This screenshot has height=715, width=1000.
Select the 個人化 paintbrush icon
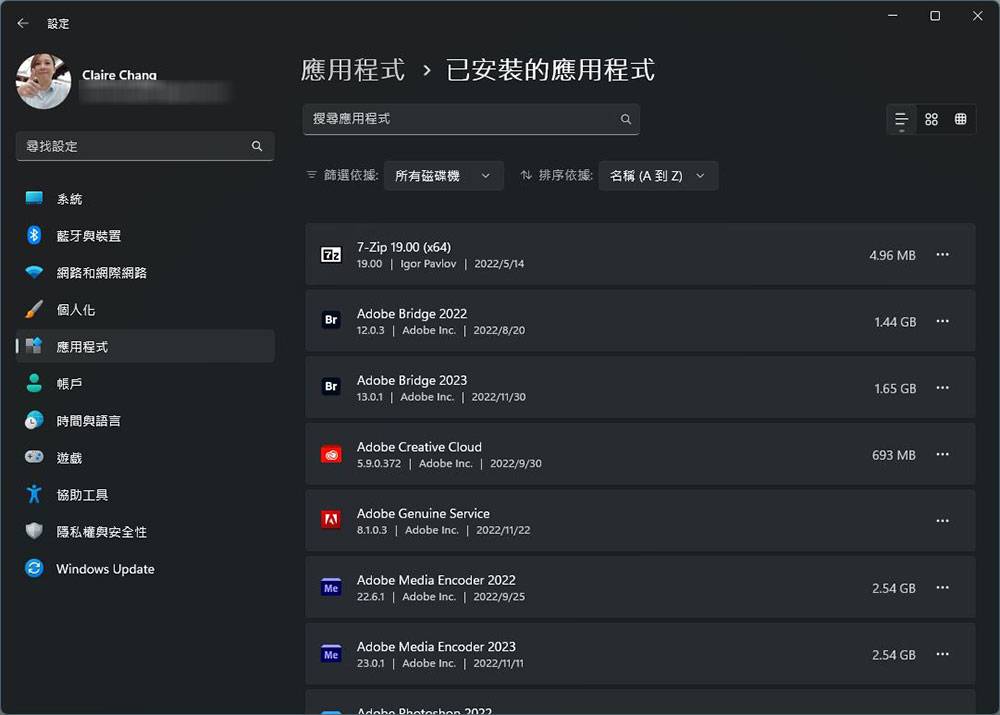[32, 309]
